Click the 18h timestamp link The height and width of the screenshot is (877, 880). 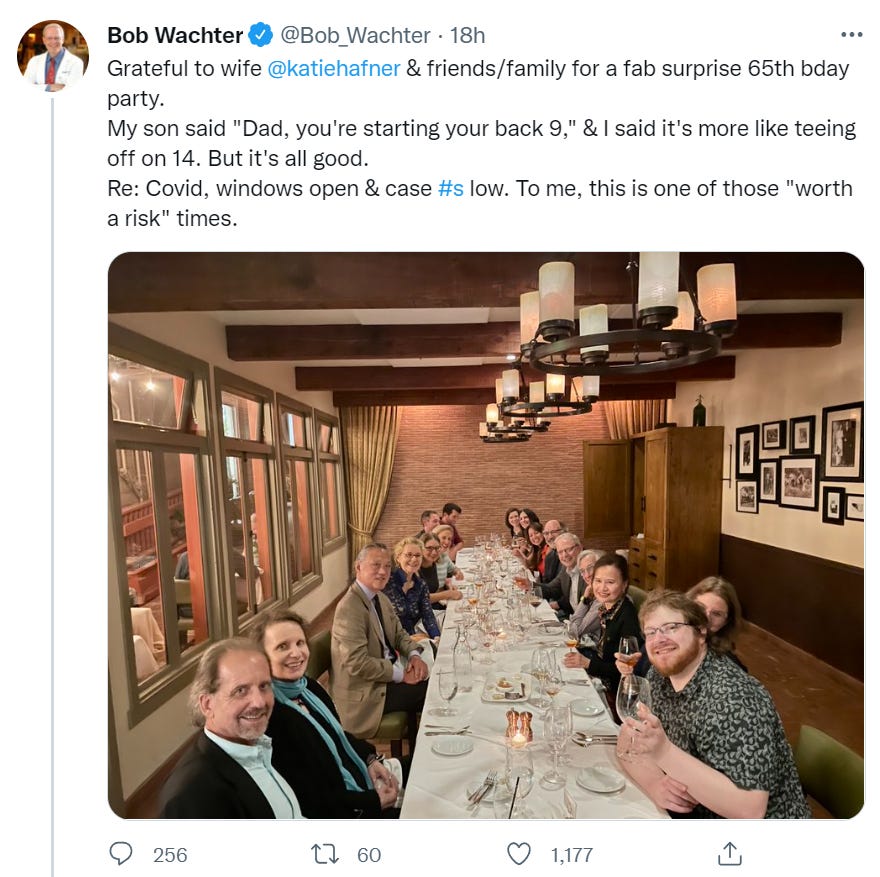coord(467,35)
